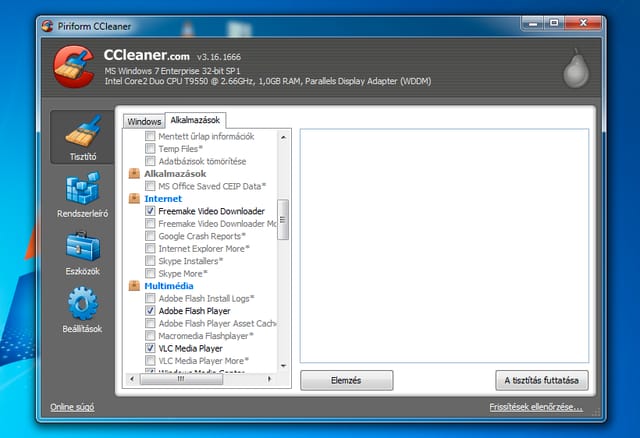Enable Mentett űrlap információk checkbox
This screenshot has width=640, height=438.
tap(150, 136)
